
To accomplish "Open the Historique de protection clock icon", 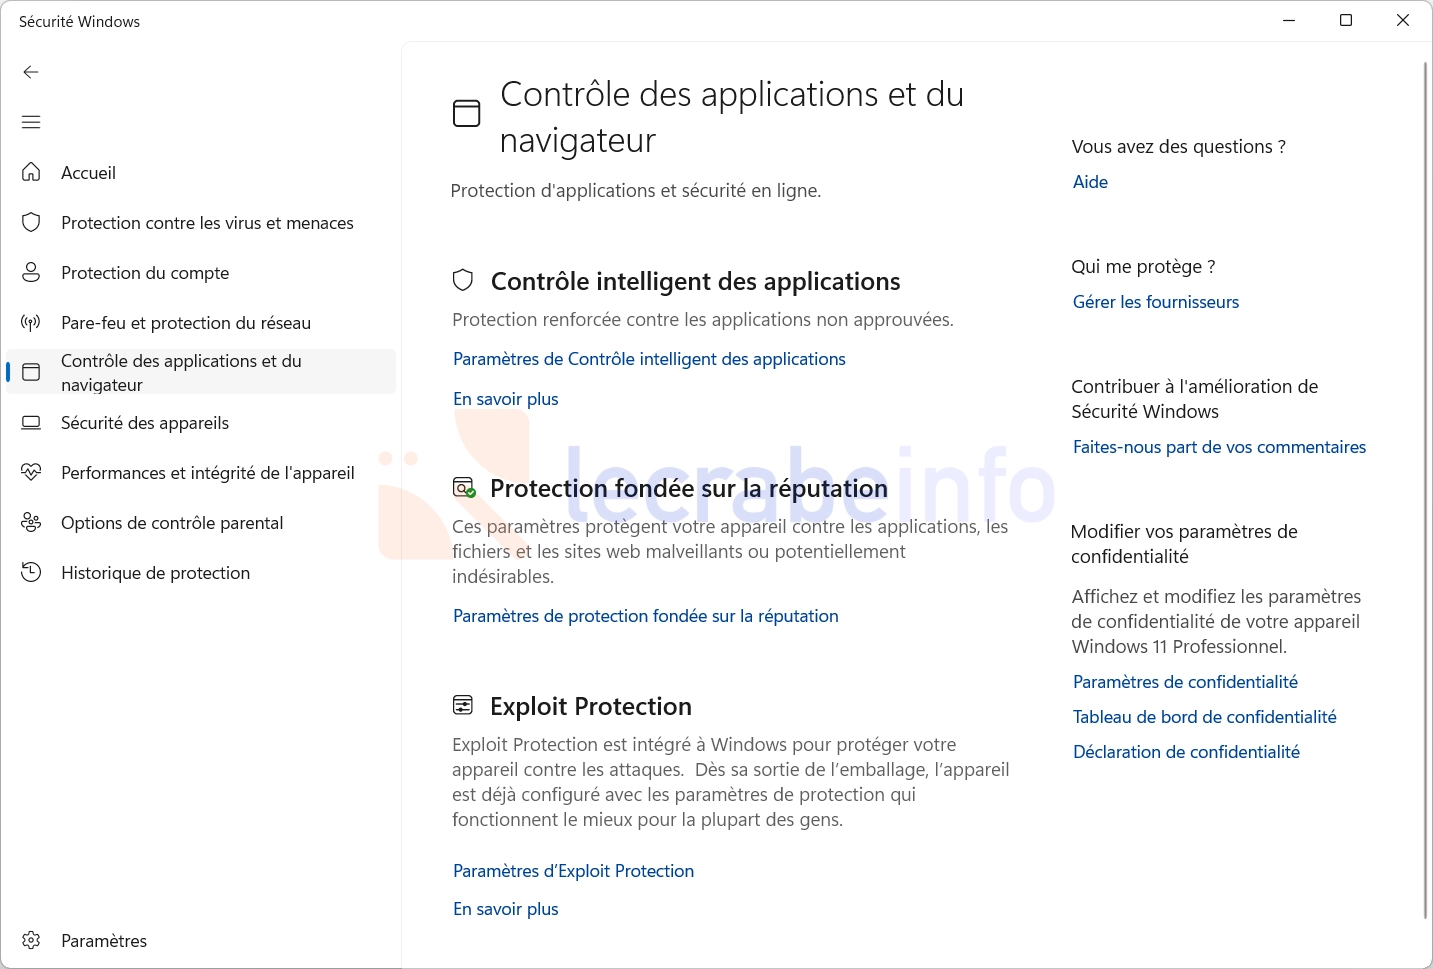I will [x=31, y=572].
